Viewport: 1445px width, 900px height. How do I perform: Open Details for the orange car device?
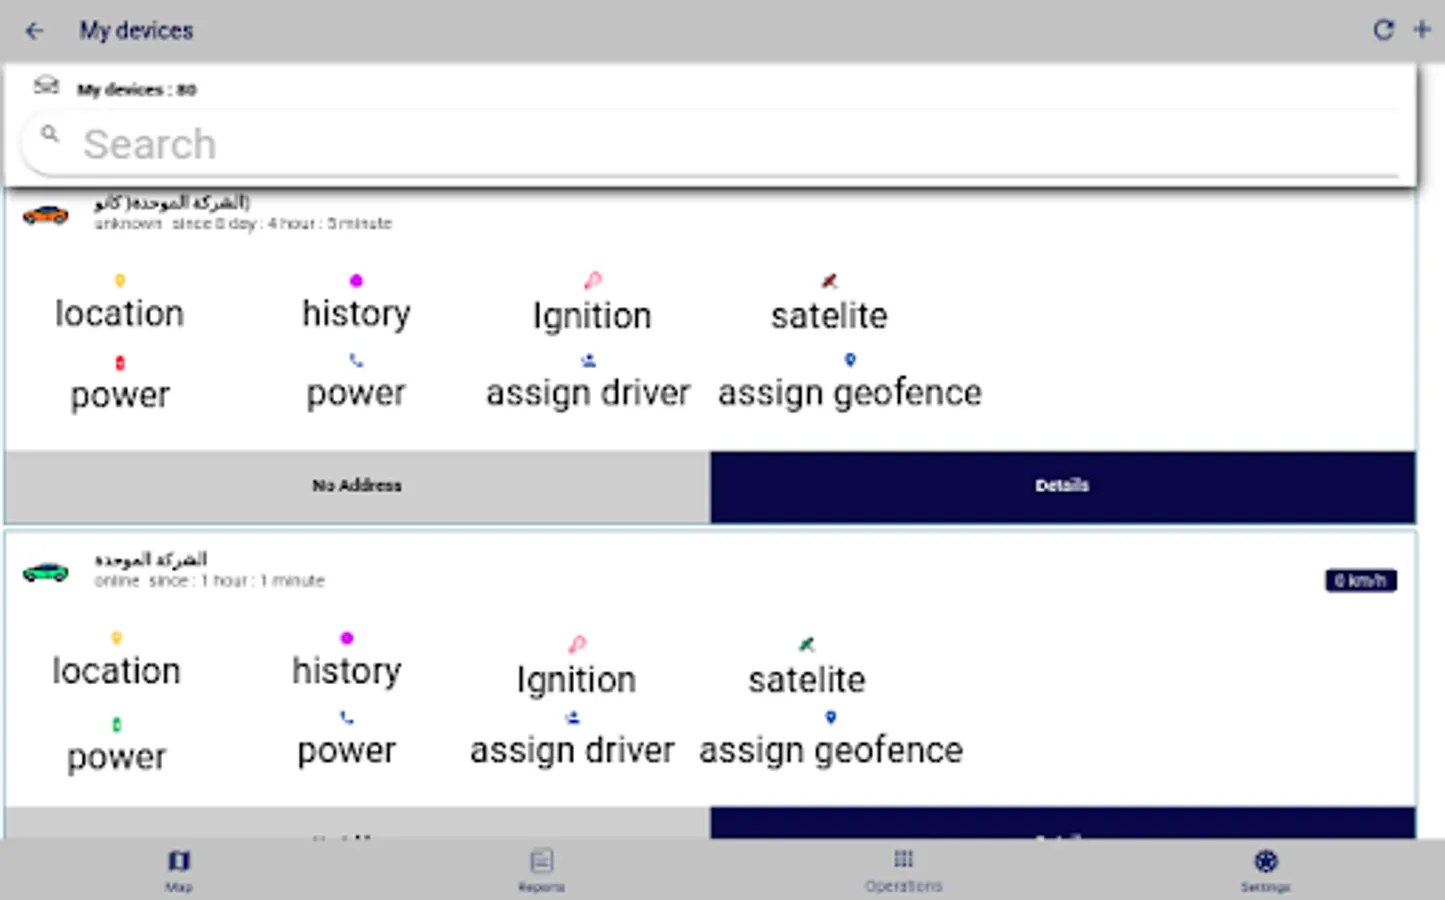[1063, 486]
